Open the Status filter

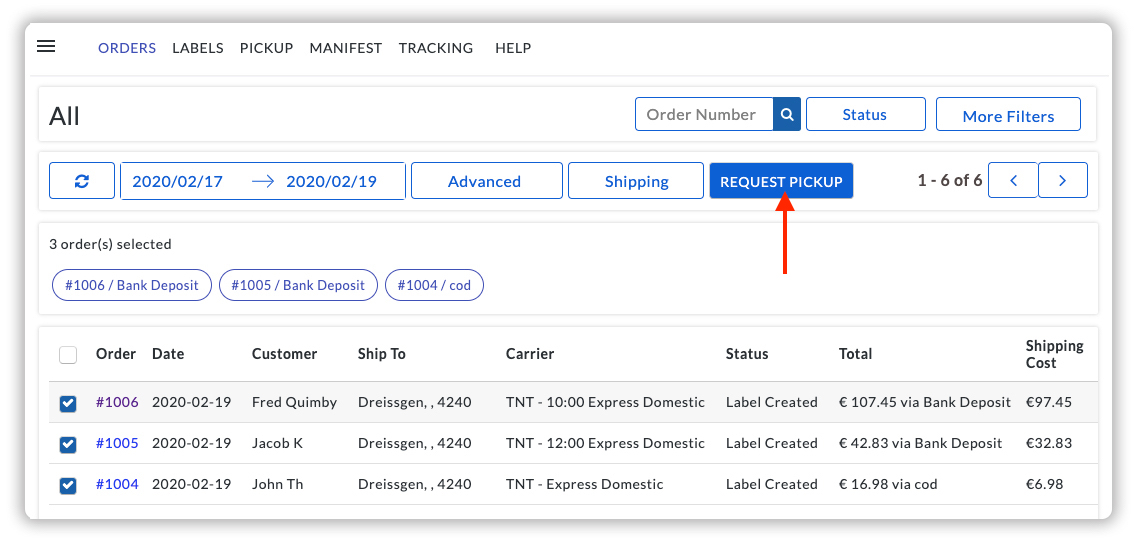865,115
